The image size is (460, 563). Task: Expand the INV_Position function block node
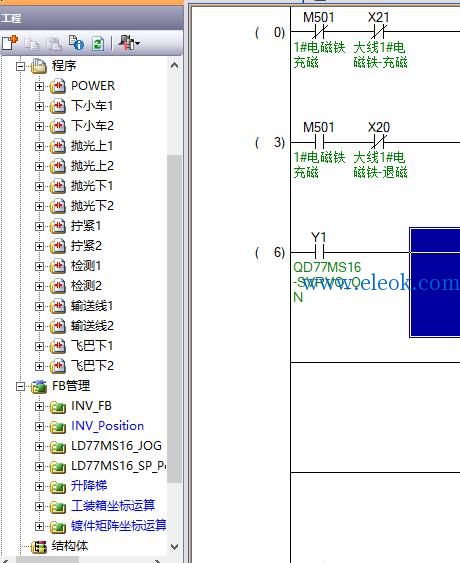click(x=39, y=426)
